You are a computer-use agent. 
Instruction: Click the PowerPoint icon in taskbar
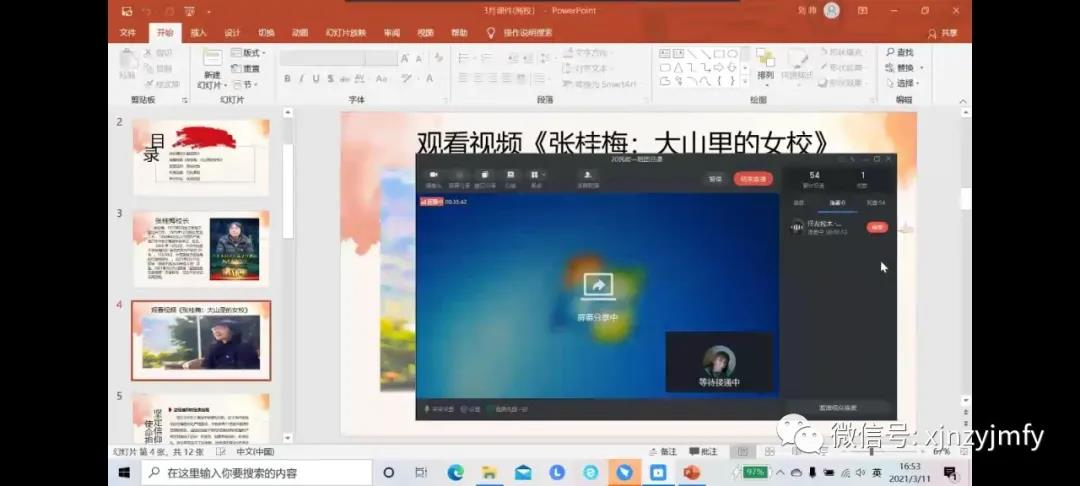tap(692, 472)
